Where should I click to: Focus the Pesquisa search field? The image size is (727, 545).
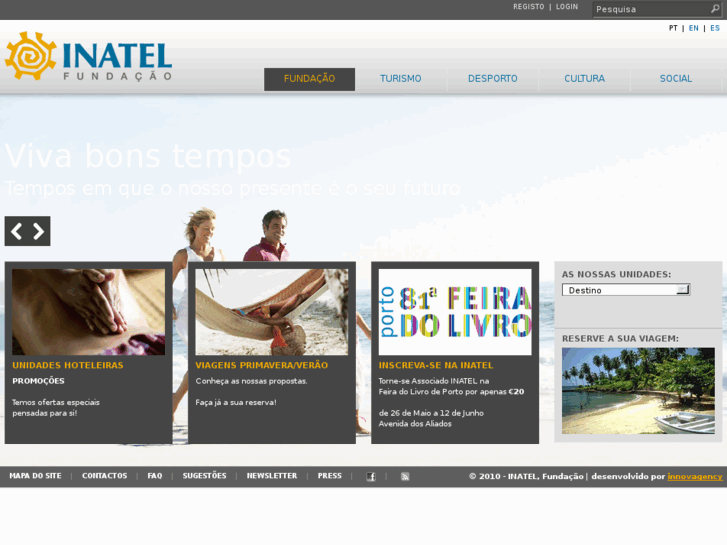[x=657, y=9]
